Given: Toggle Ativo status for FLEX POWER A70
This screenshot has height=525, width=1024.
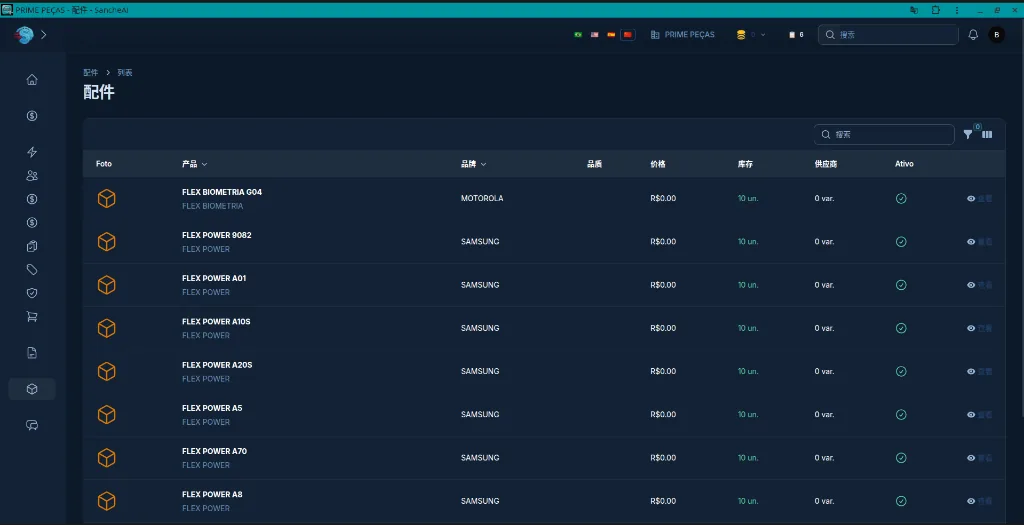Looking at the screenshot, I should pos(901,458).
